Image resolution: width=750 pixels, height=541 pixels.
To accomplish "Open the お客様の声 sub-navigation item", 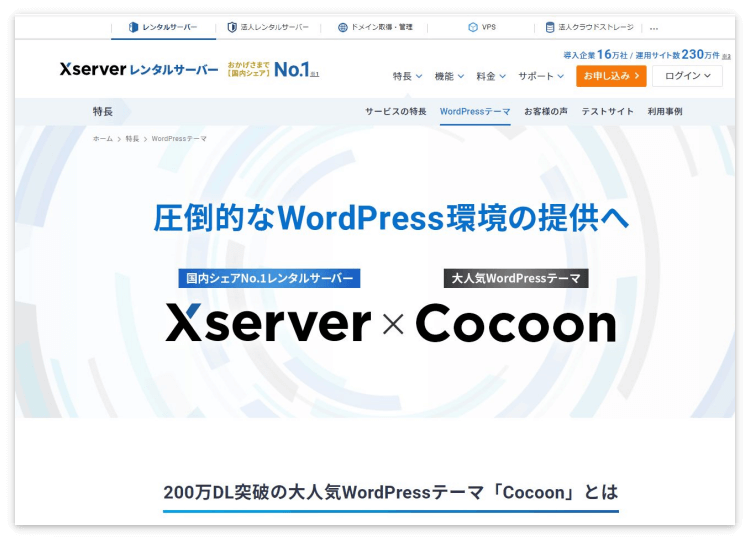I will (546, 111).
